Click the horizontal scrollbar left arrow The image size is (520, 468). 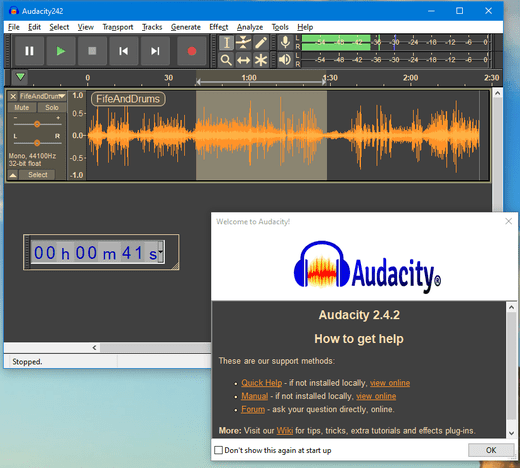[x=94, y=348]
